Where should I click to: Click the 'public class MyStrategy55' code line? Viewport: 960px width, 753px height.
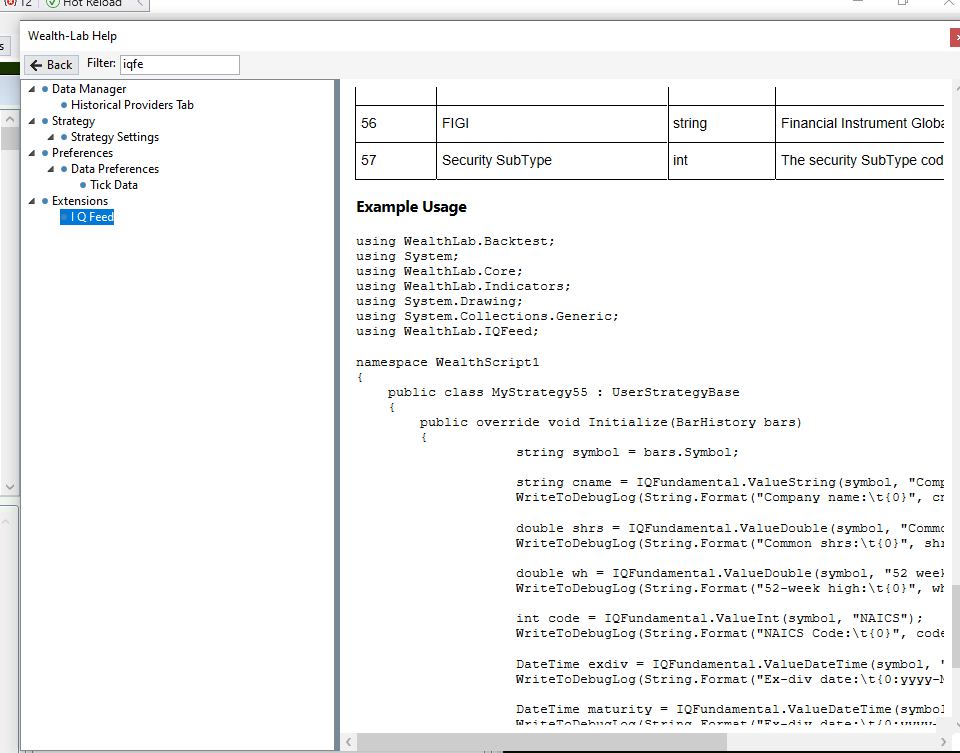pos(563,392)
